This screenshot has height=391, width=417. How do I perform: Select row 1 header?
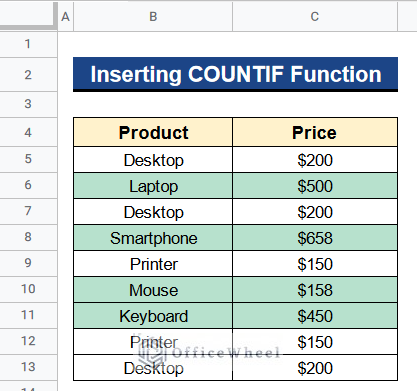[28, 44]
